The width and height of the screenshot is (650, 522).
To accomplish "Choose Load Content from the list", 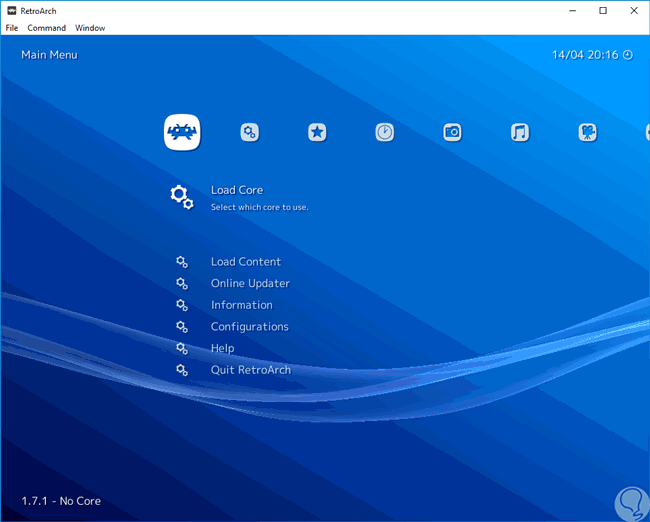I will [246, 262].
